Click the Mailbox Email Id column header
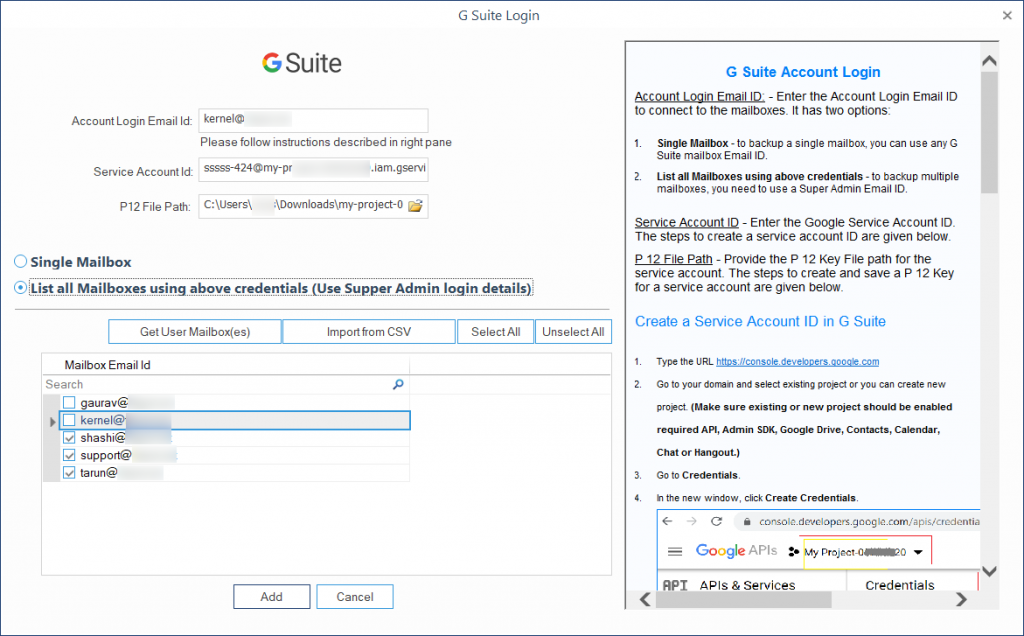The width and height of the screenshot is (1024, 636). (x=225, y=365)
